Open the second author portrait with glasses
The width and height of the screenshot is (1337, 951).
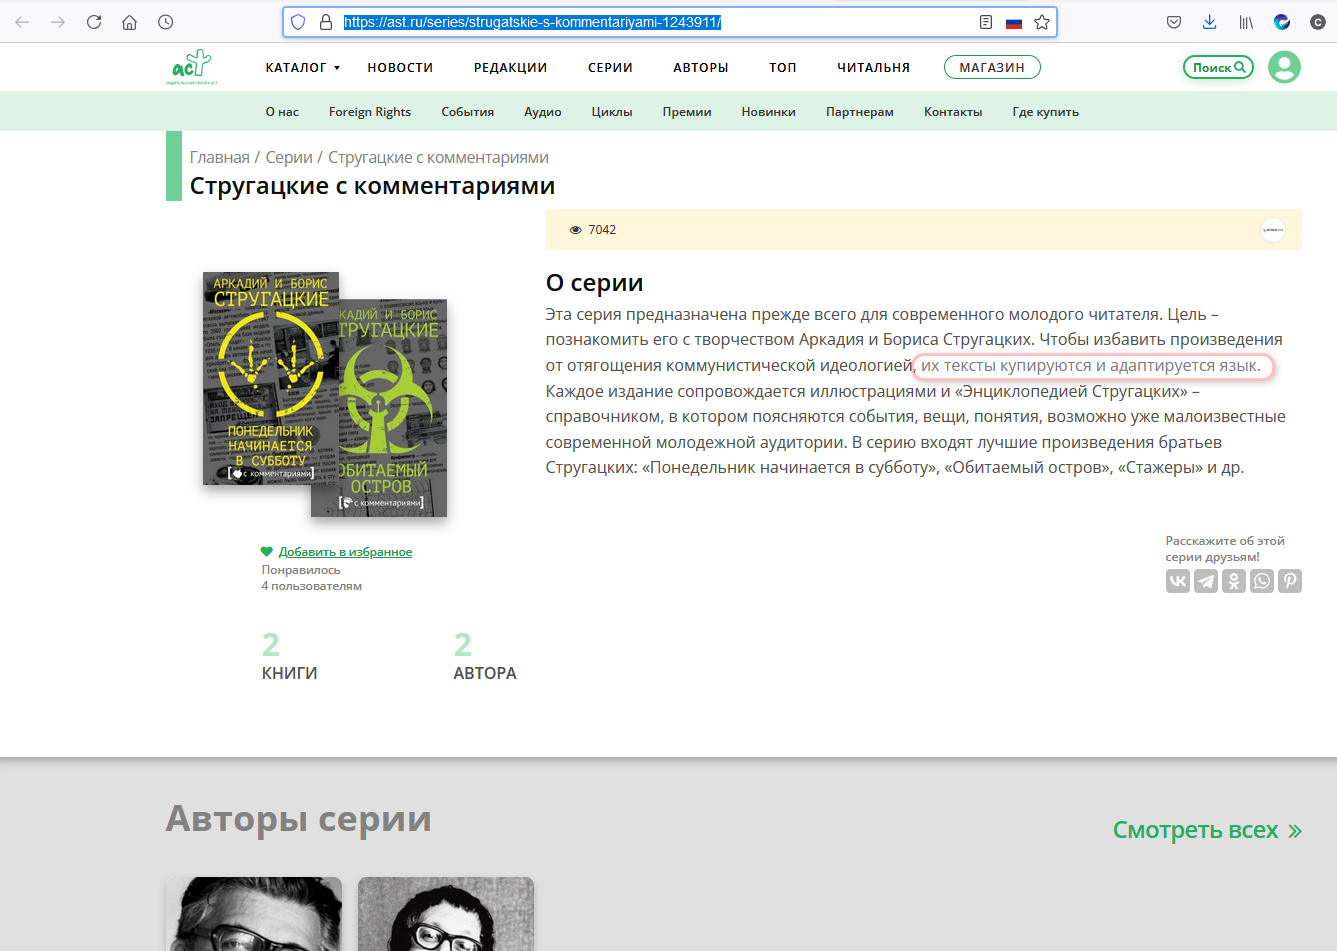pyautogui.click(x=446, y=914)
